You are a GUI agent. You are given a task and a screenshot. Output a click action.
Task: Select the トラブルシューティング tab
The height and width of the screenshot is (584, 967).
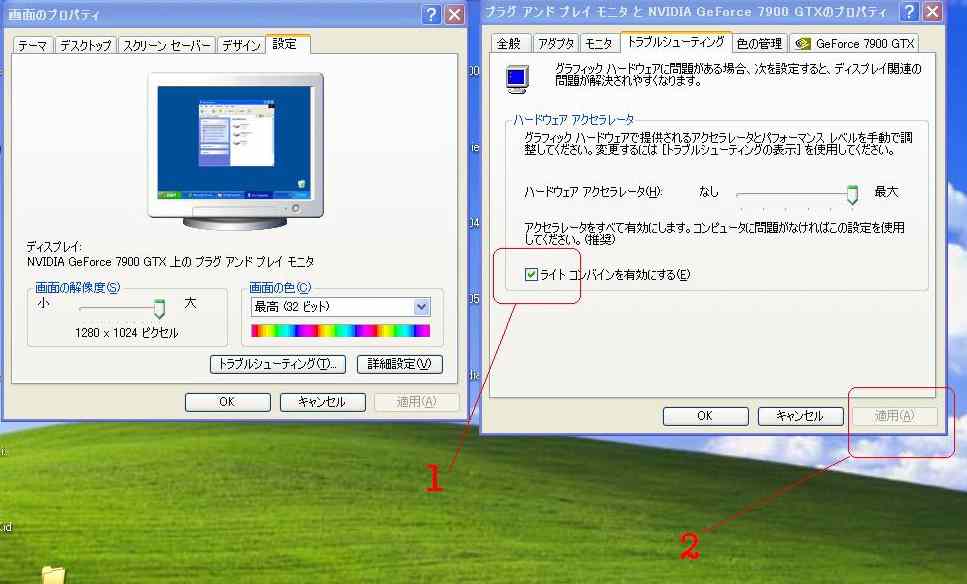pos(676,41)
